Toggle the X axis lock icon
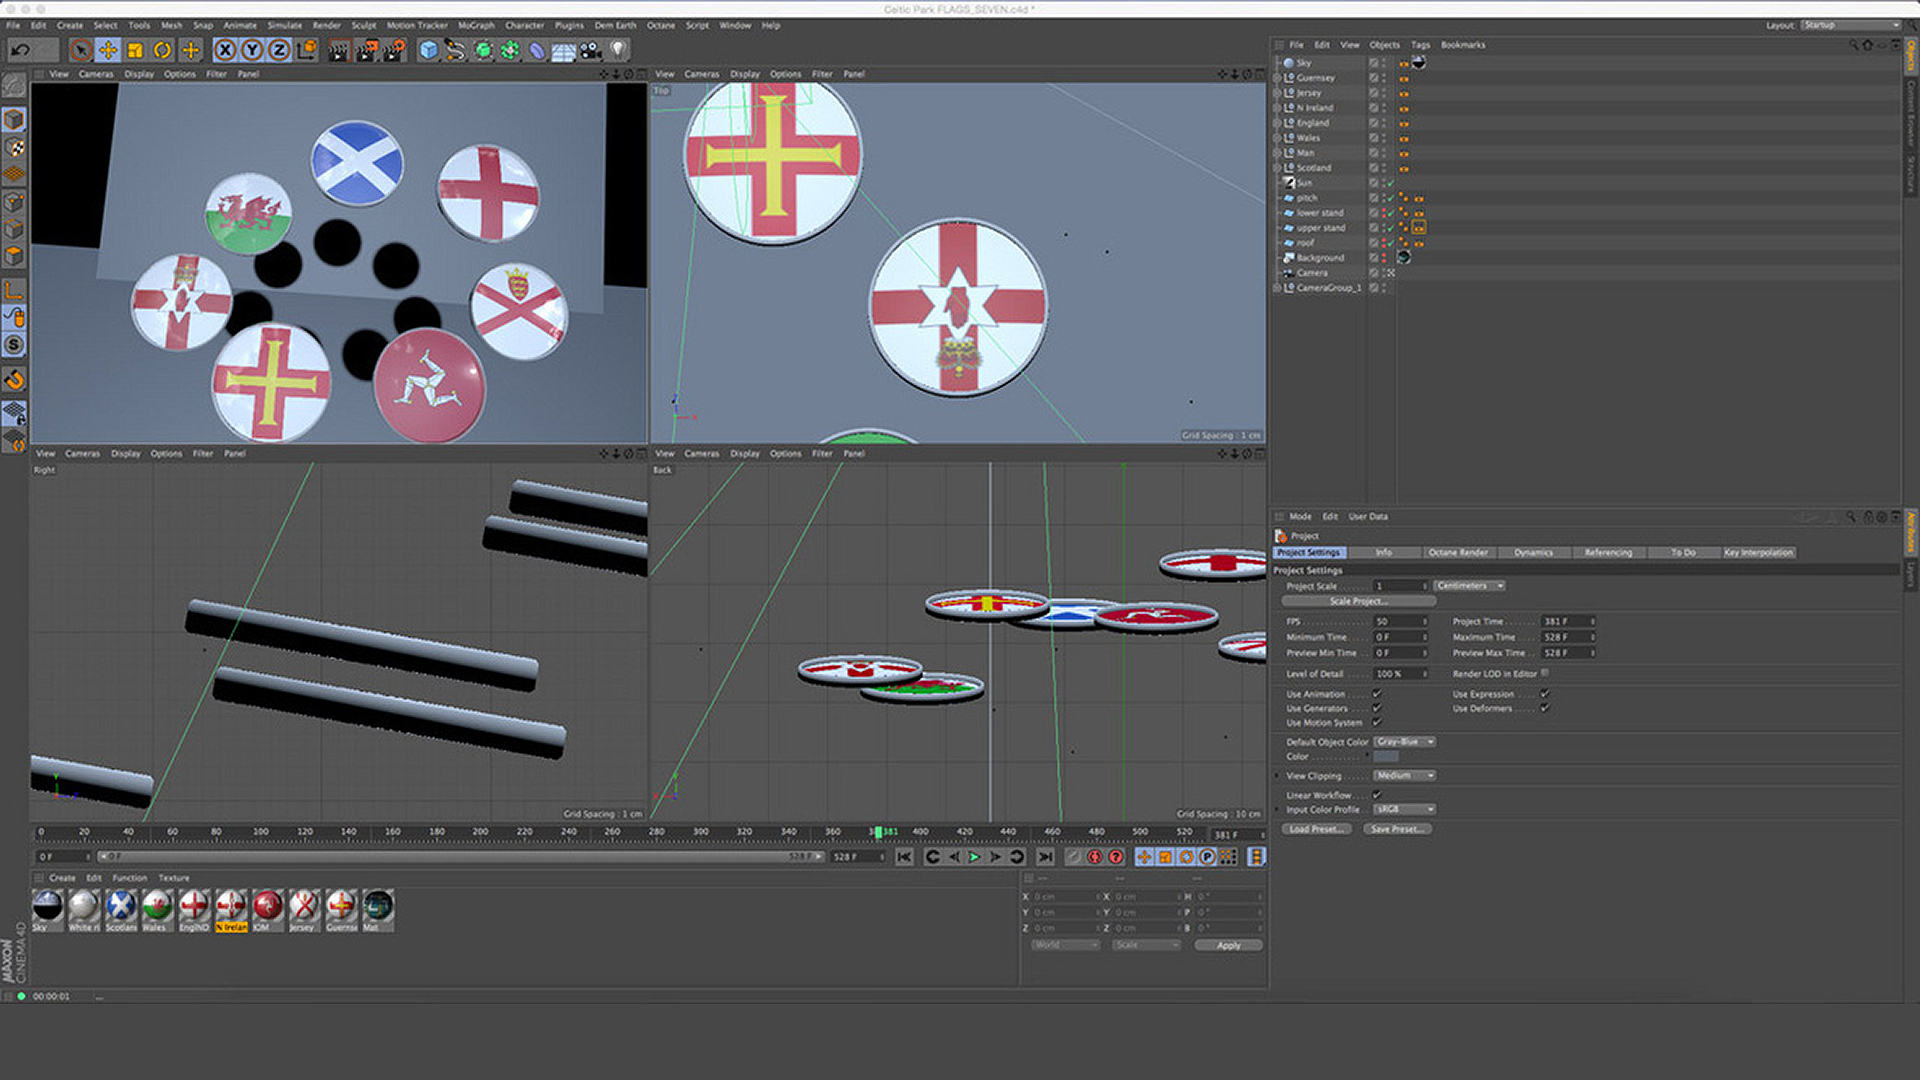The width and height of the screenshot is (1920, 1080). 225,50
